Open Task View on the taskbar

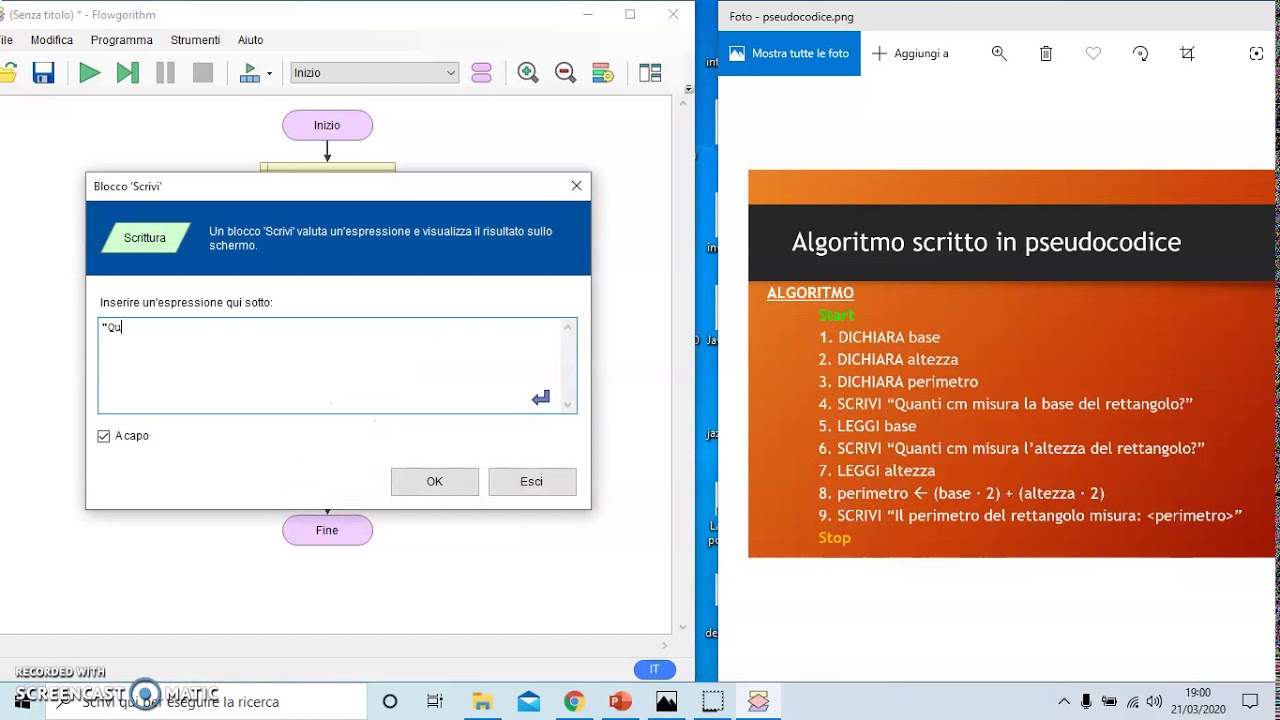[x=435, y=701]
